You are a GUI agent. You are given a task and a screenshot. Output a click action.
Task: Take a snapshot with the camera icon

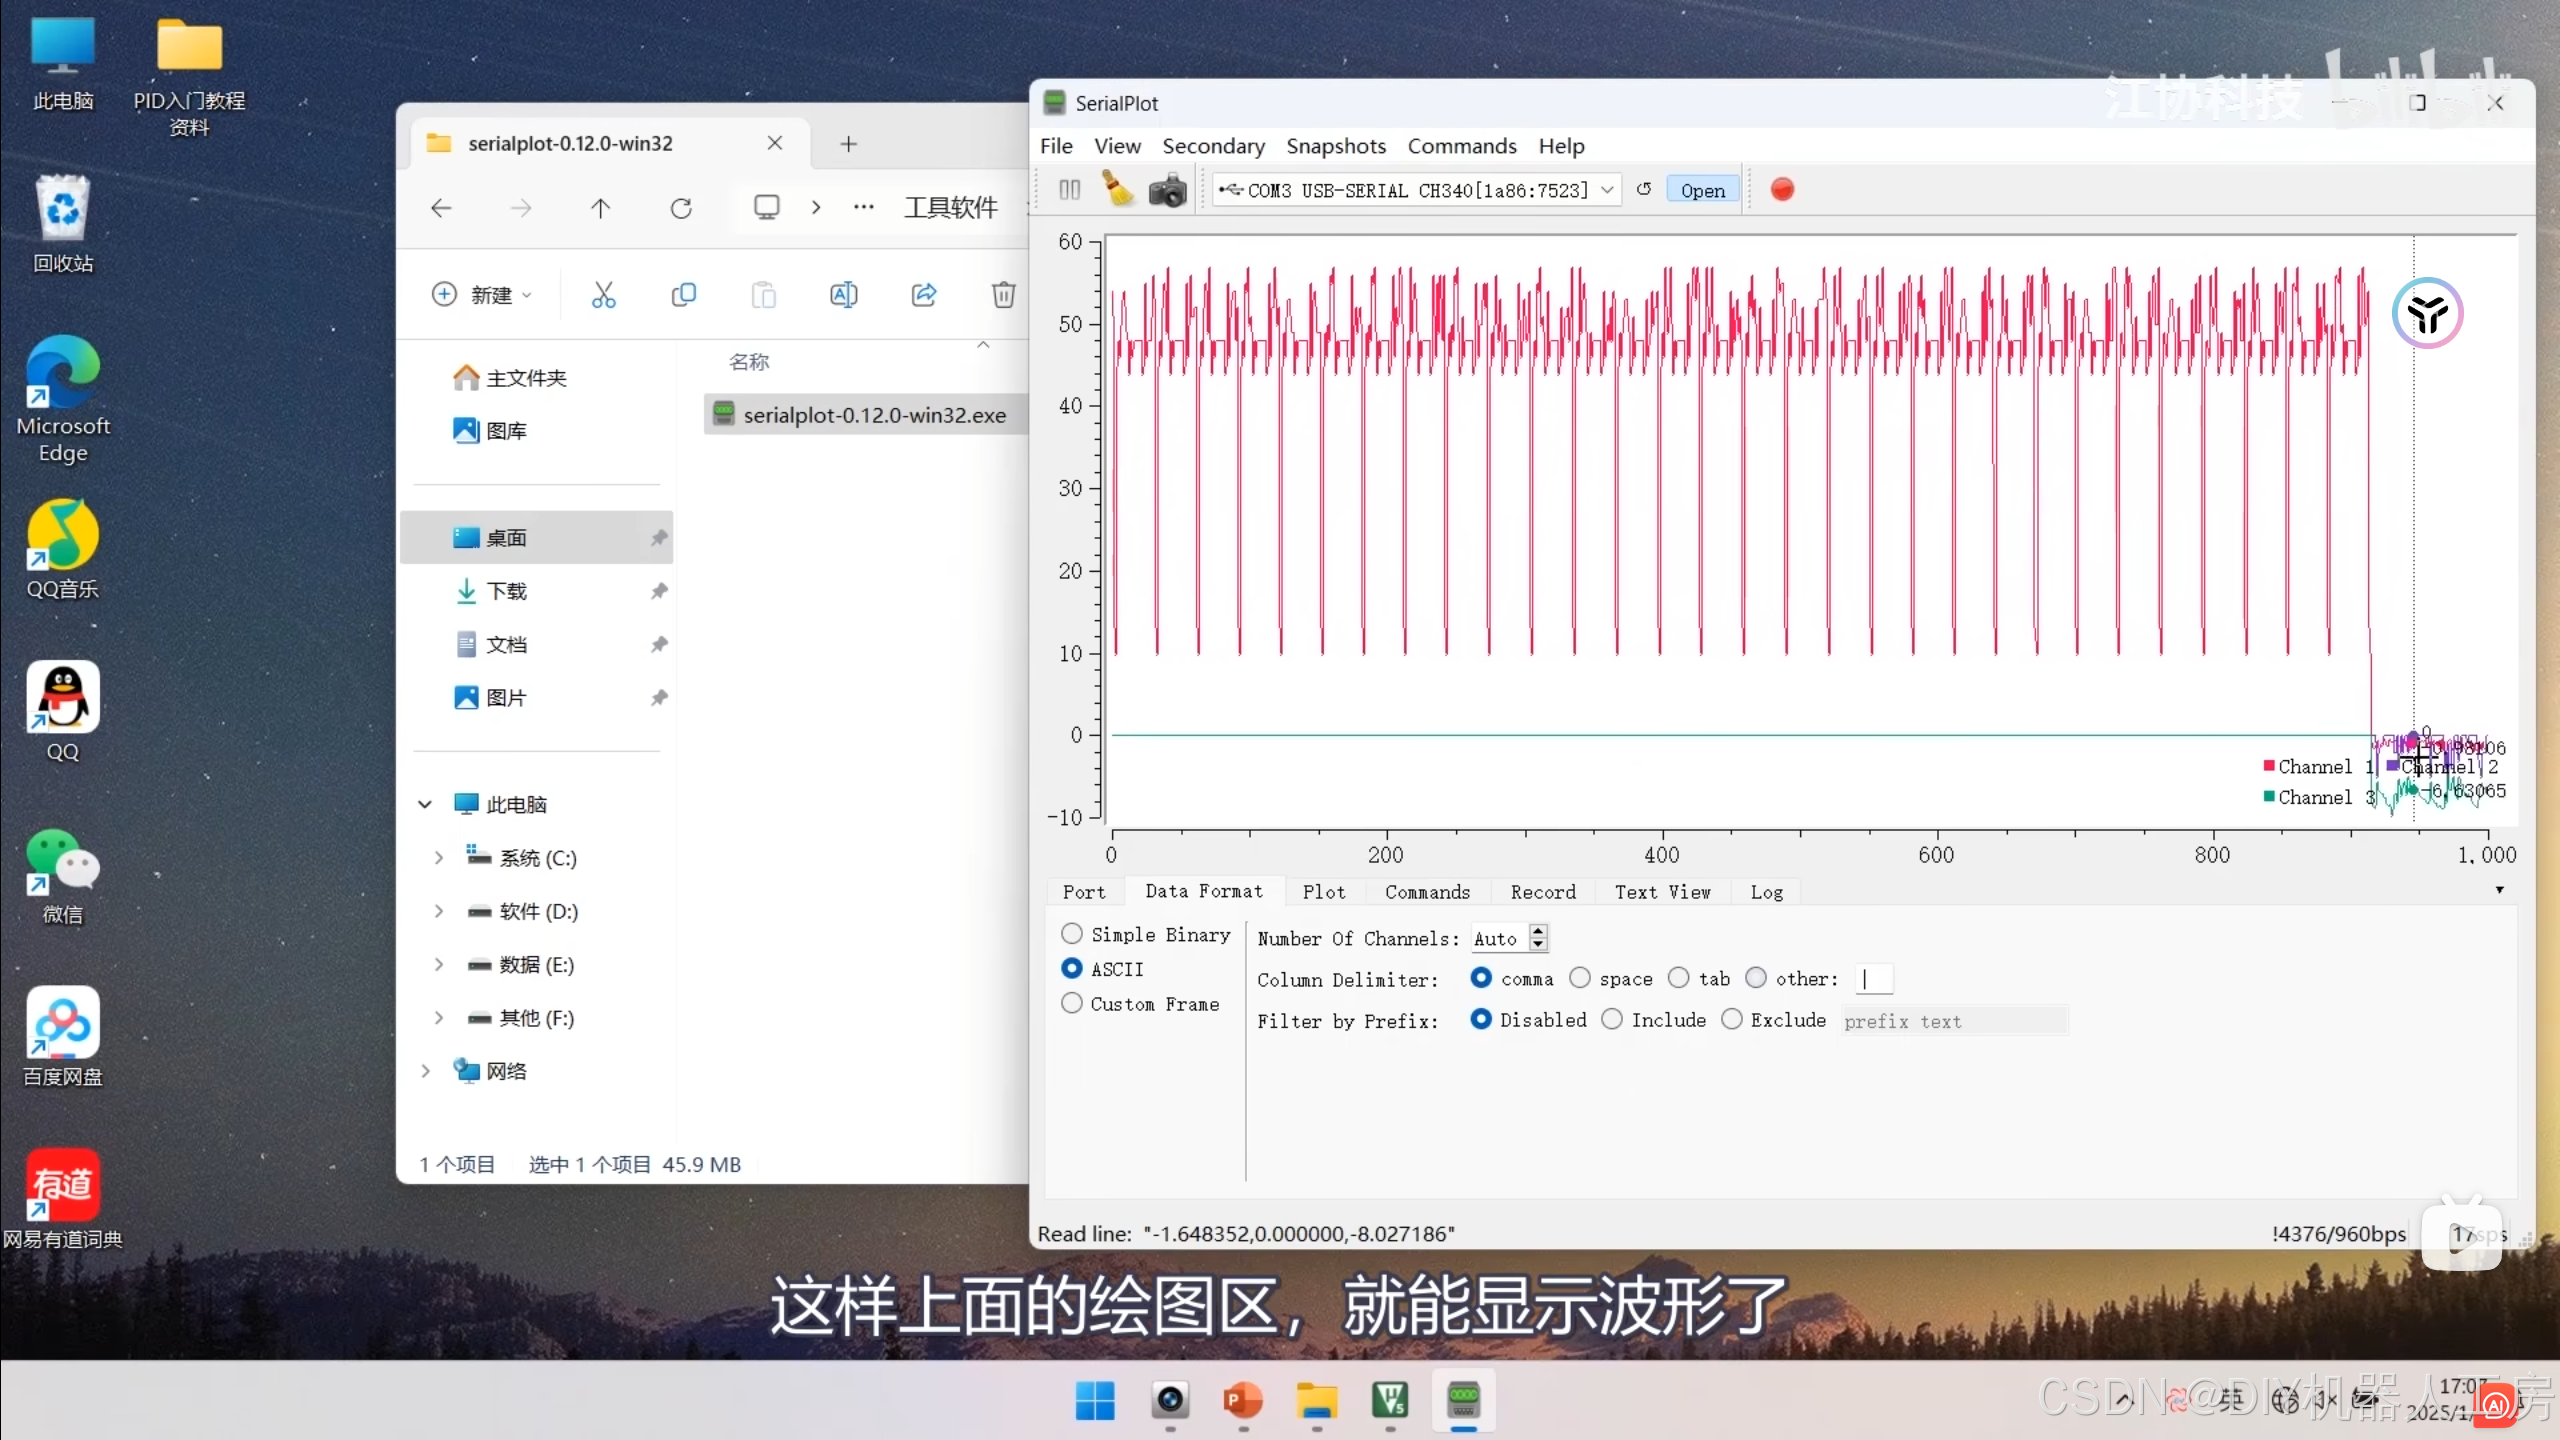(1166, 190)
